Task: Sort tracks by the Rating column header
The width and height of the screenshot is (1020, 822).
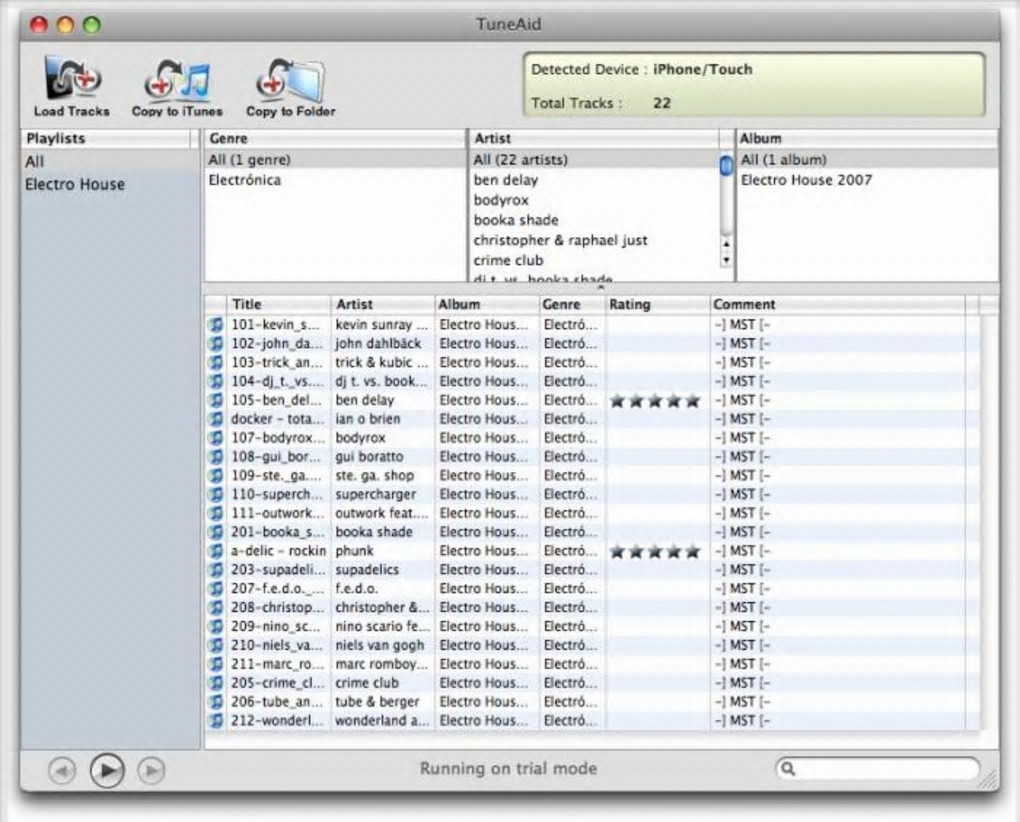Action: (657, 304)
